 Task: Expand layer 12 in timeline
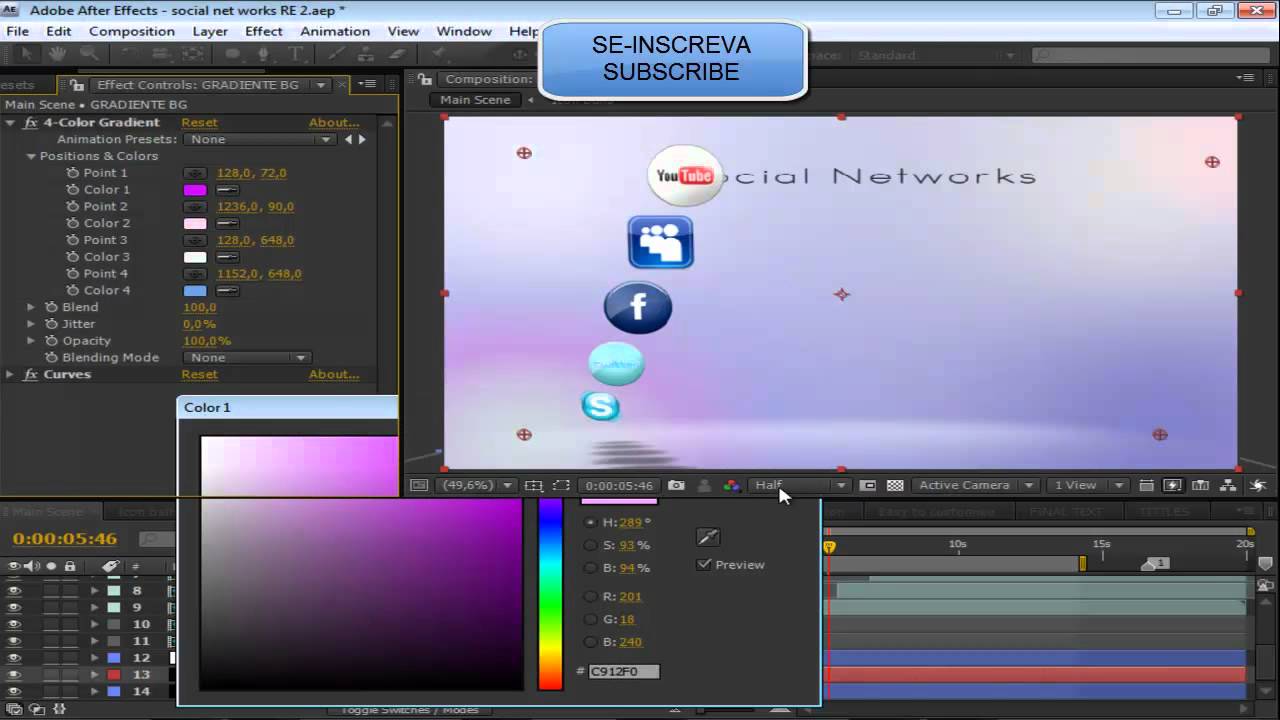[x=95, y=658]
